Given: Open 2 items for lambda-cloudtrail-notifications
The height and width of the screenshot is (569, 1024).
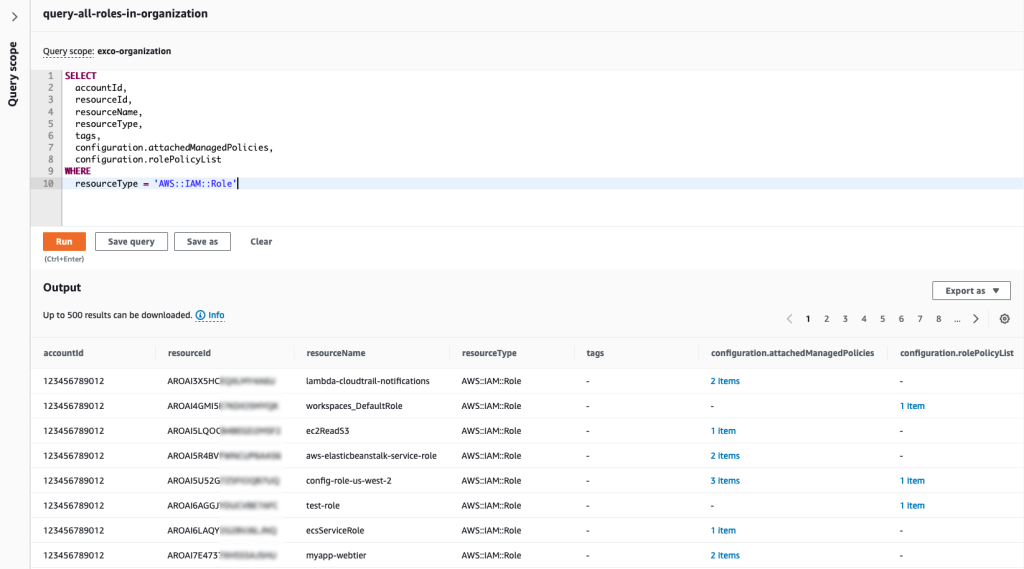Looking at the screenshot, I should 725,381.
